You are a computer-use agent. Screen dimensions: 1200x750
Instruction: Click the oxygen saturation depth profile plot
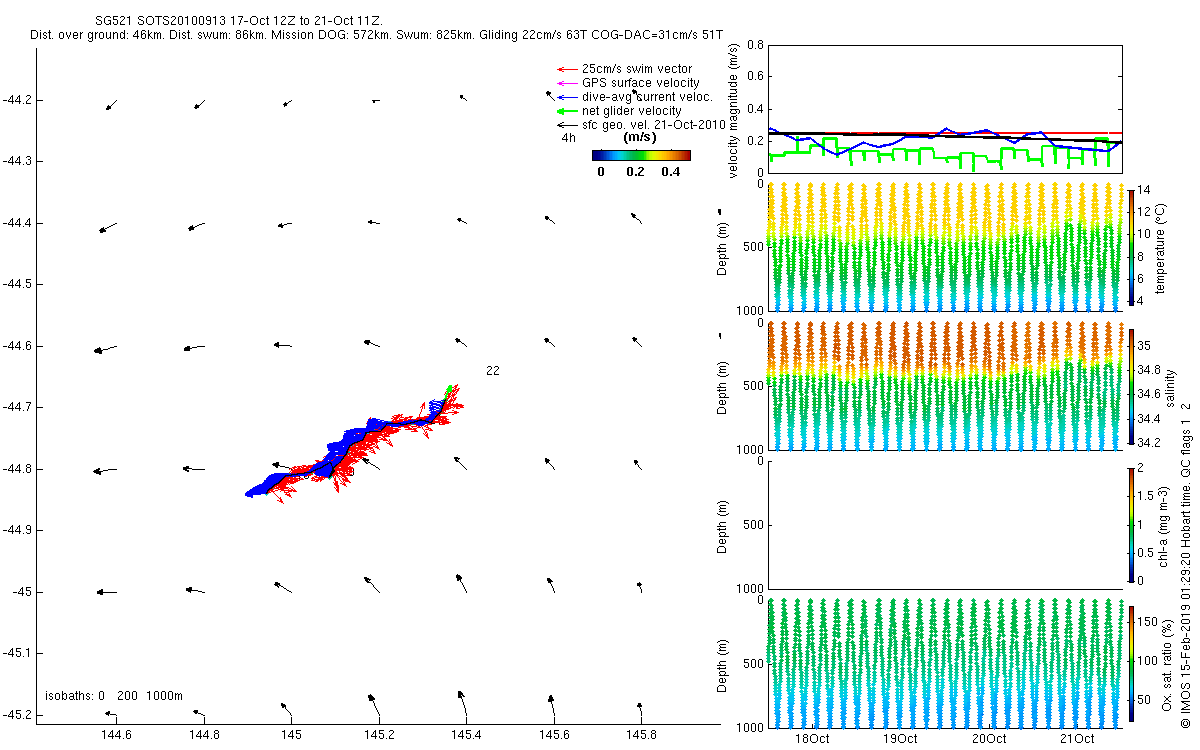pyautogui.click(x=944, y=662)
